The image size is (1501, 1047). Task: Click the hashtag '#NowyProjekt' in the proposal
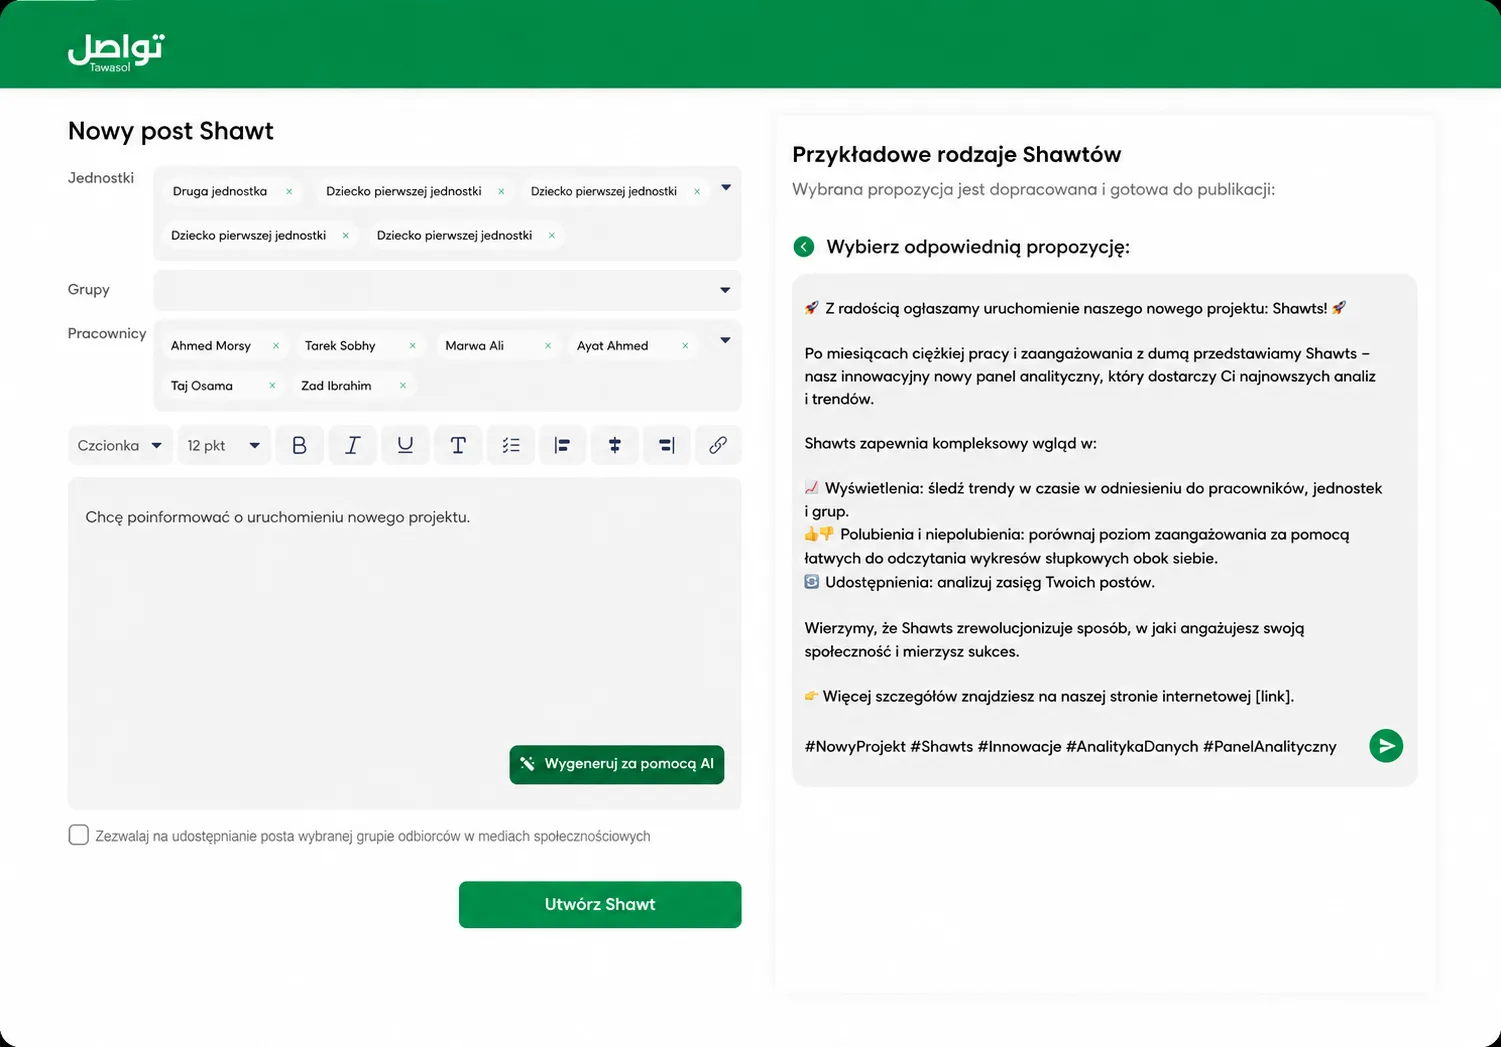855,747
